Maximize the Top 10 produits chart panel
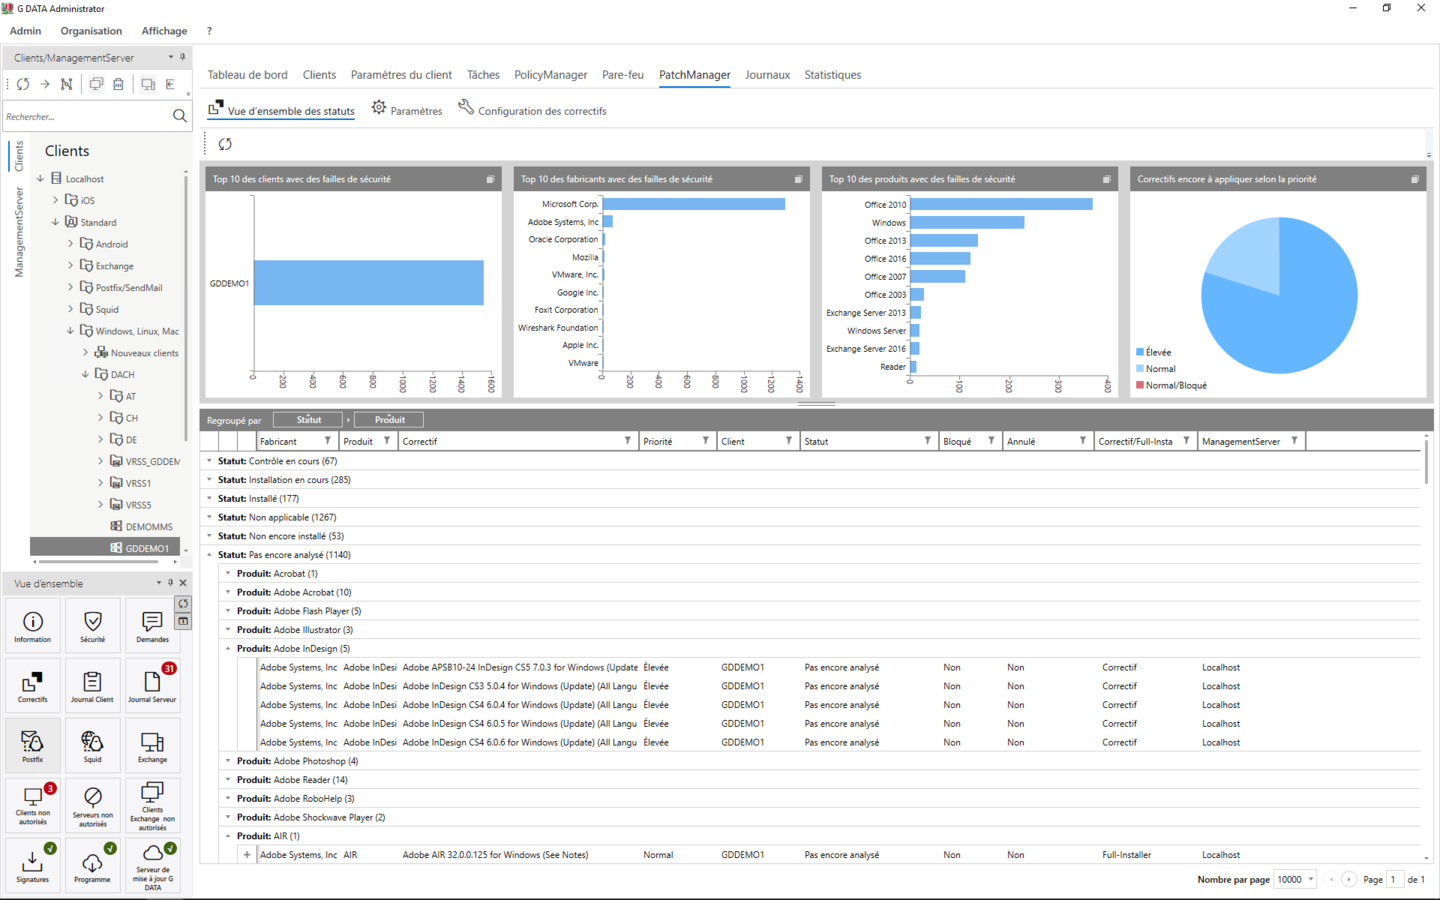This screenshot has width=1440, height=900. [1106, 180]
